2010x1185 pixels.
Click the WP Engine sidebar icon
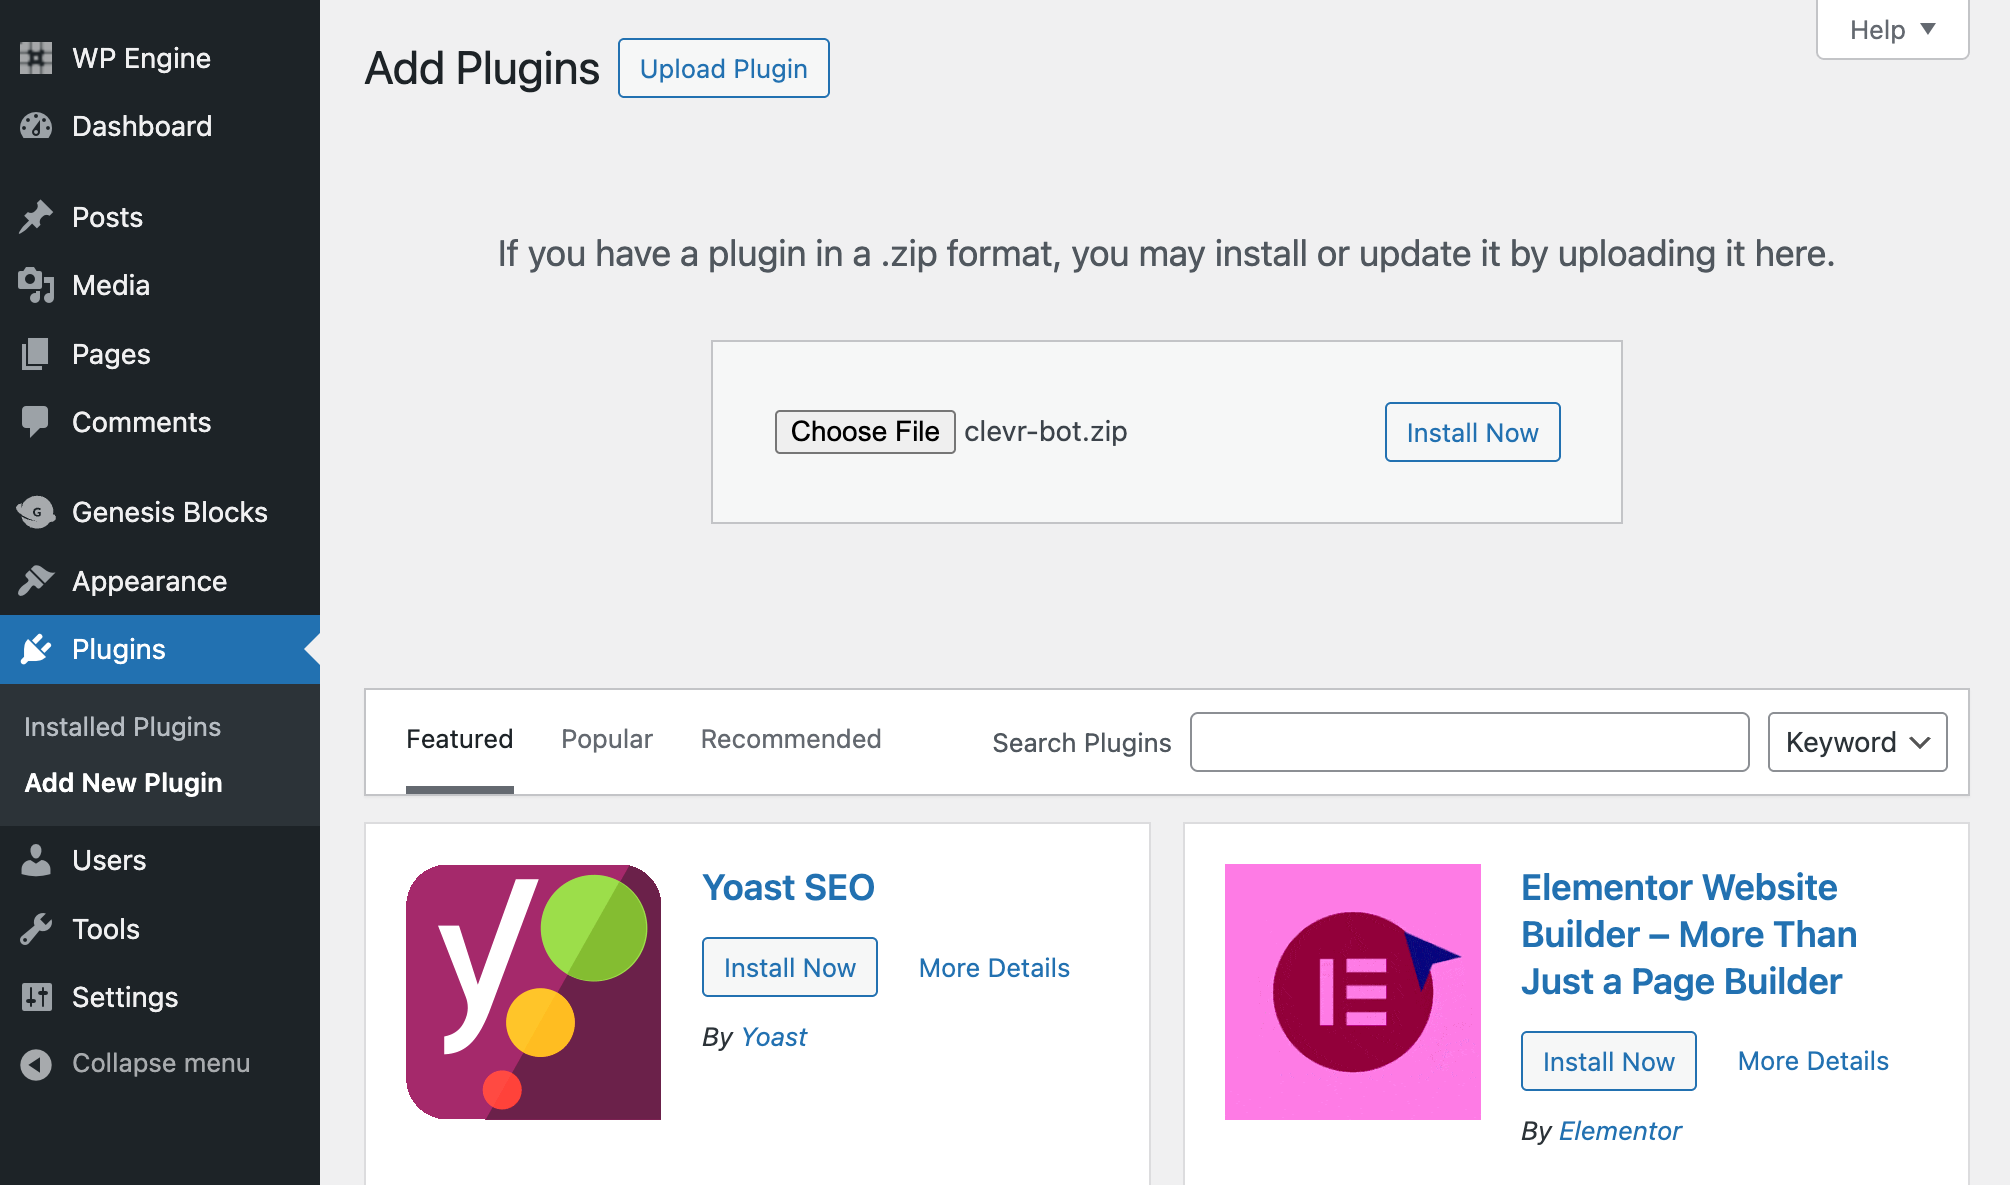[36, 58]
